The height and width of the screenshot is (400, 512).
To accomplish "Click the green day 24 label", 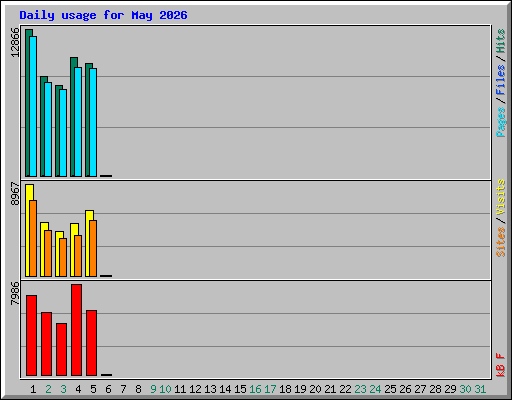I will [x=375, y=389].
